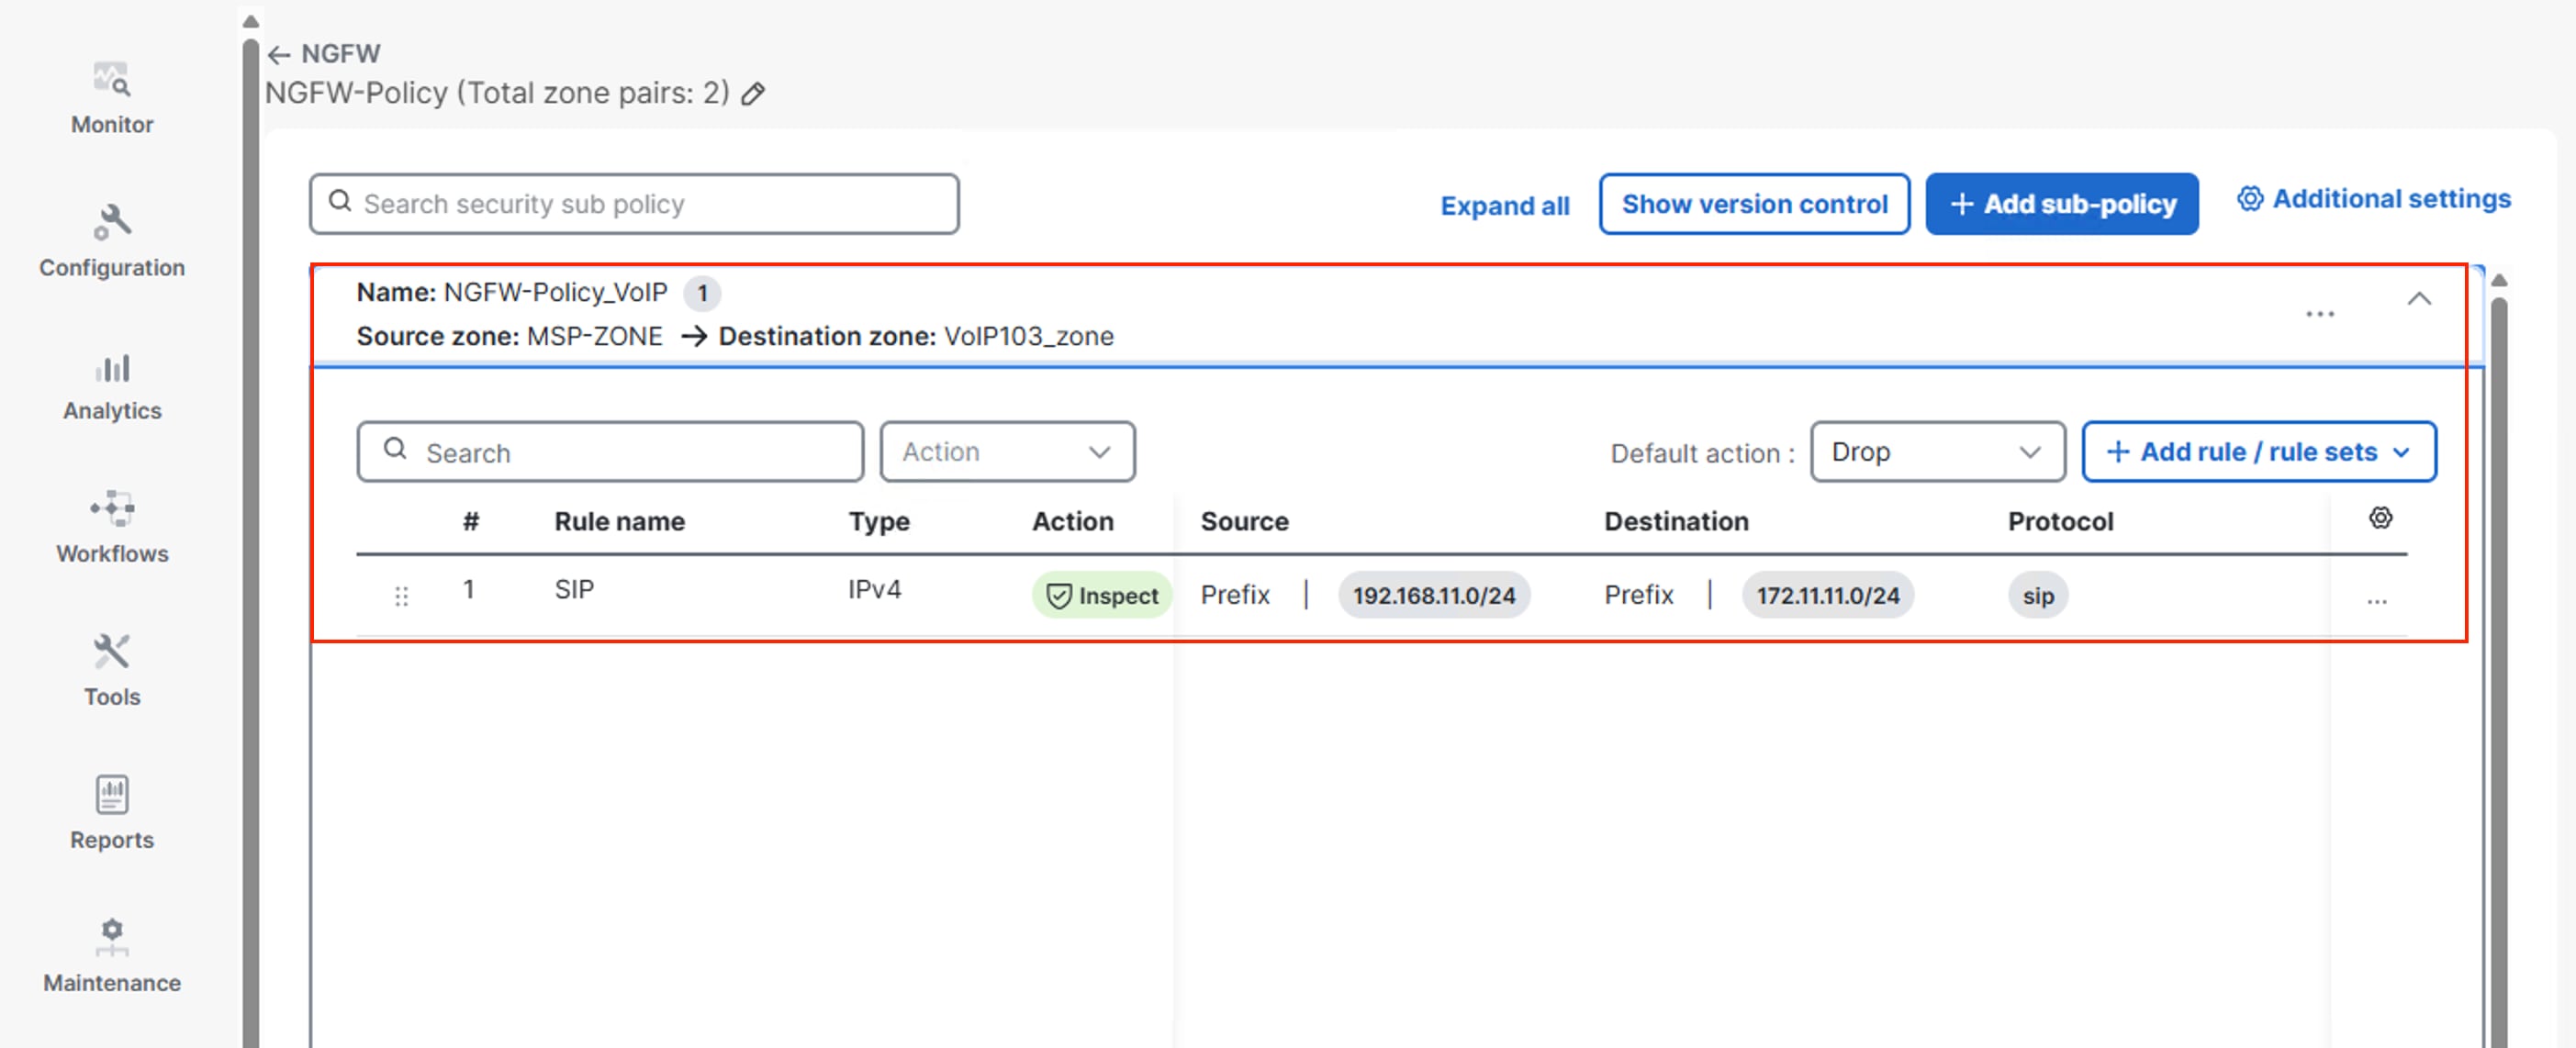Click the Additional settings gear icon
2576x1048 pixels.
pos(2249,199)
